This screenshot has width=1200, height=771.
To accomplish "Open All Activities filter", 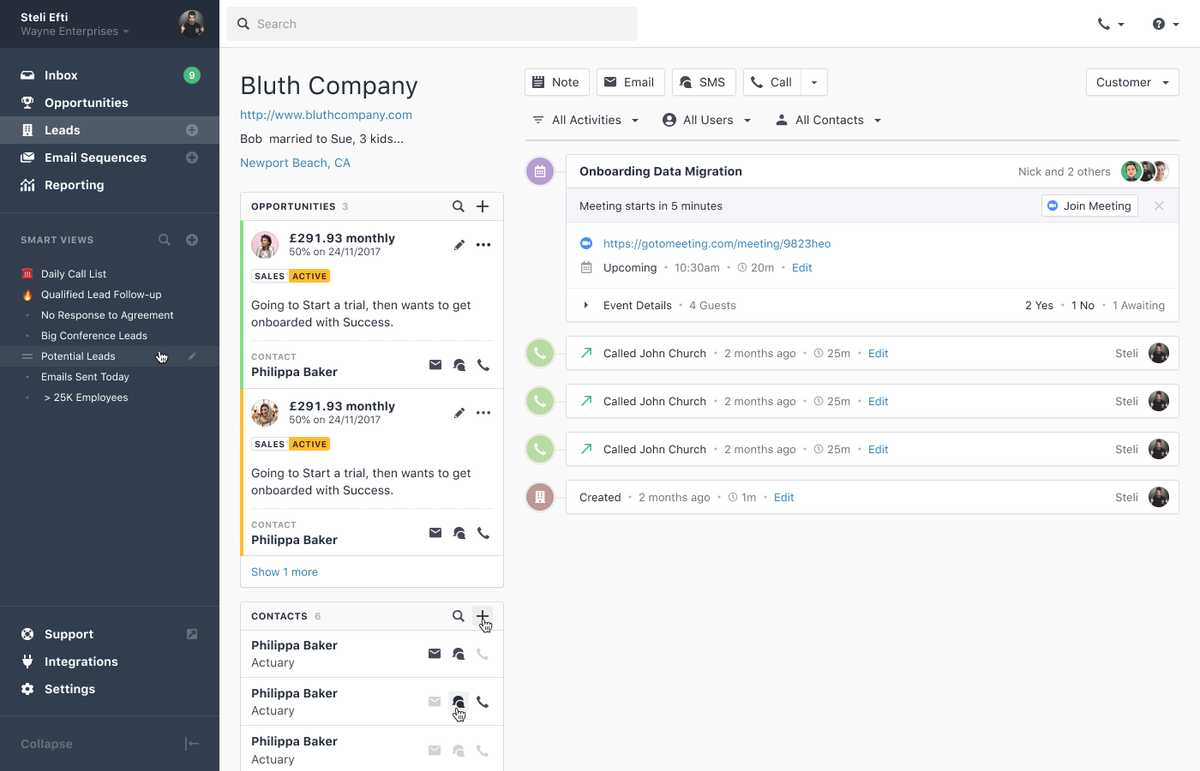I will [585, 120].
